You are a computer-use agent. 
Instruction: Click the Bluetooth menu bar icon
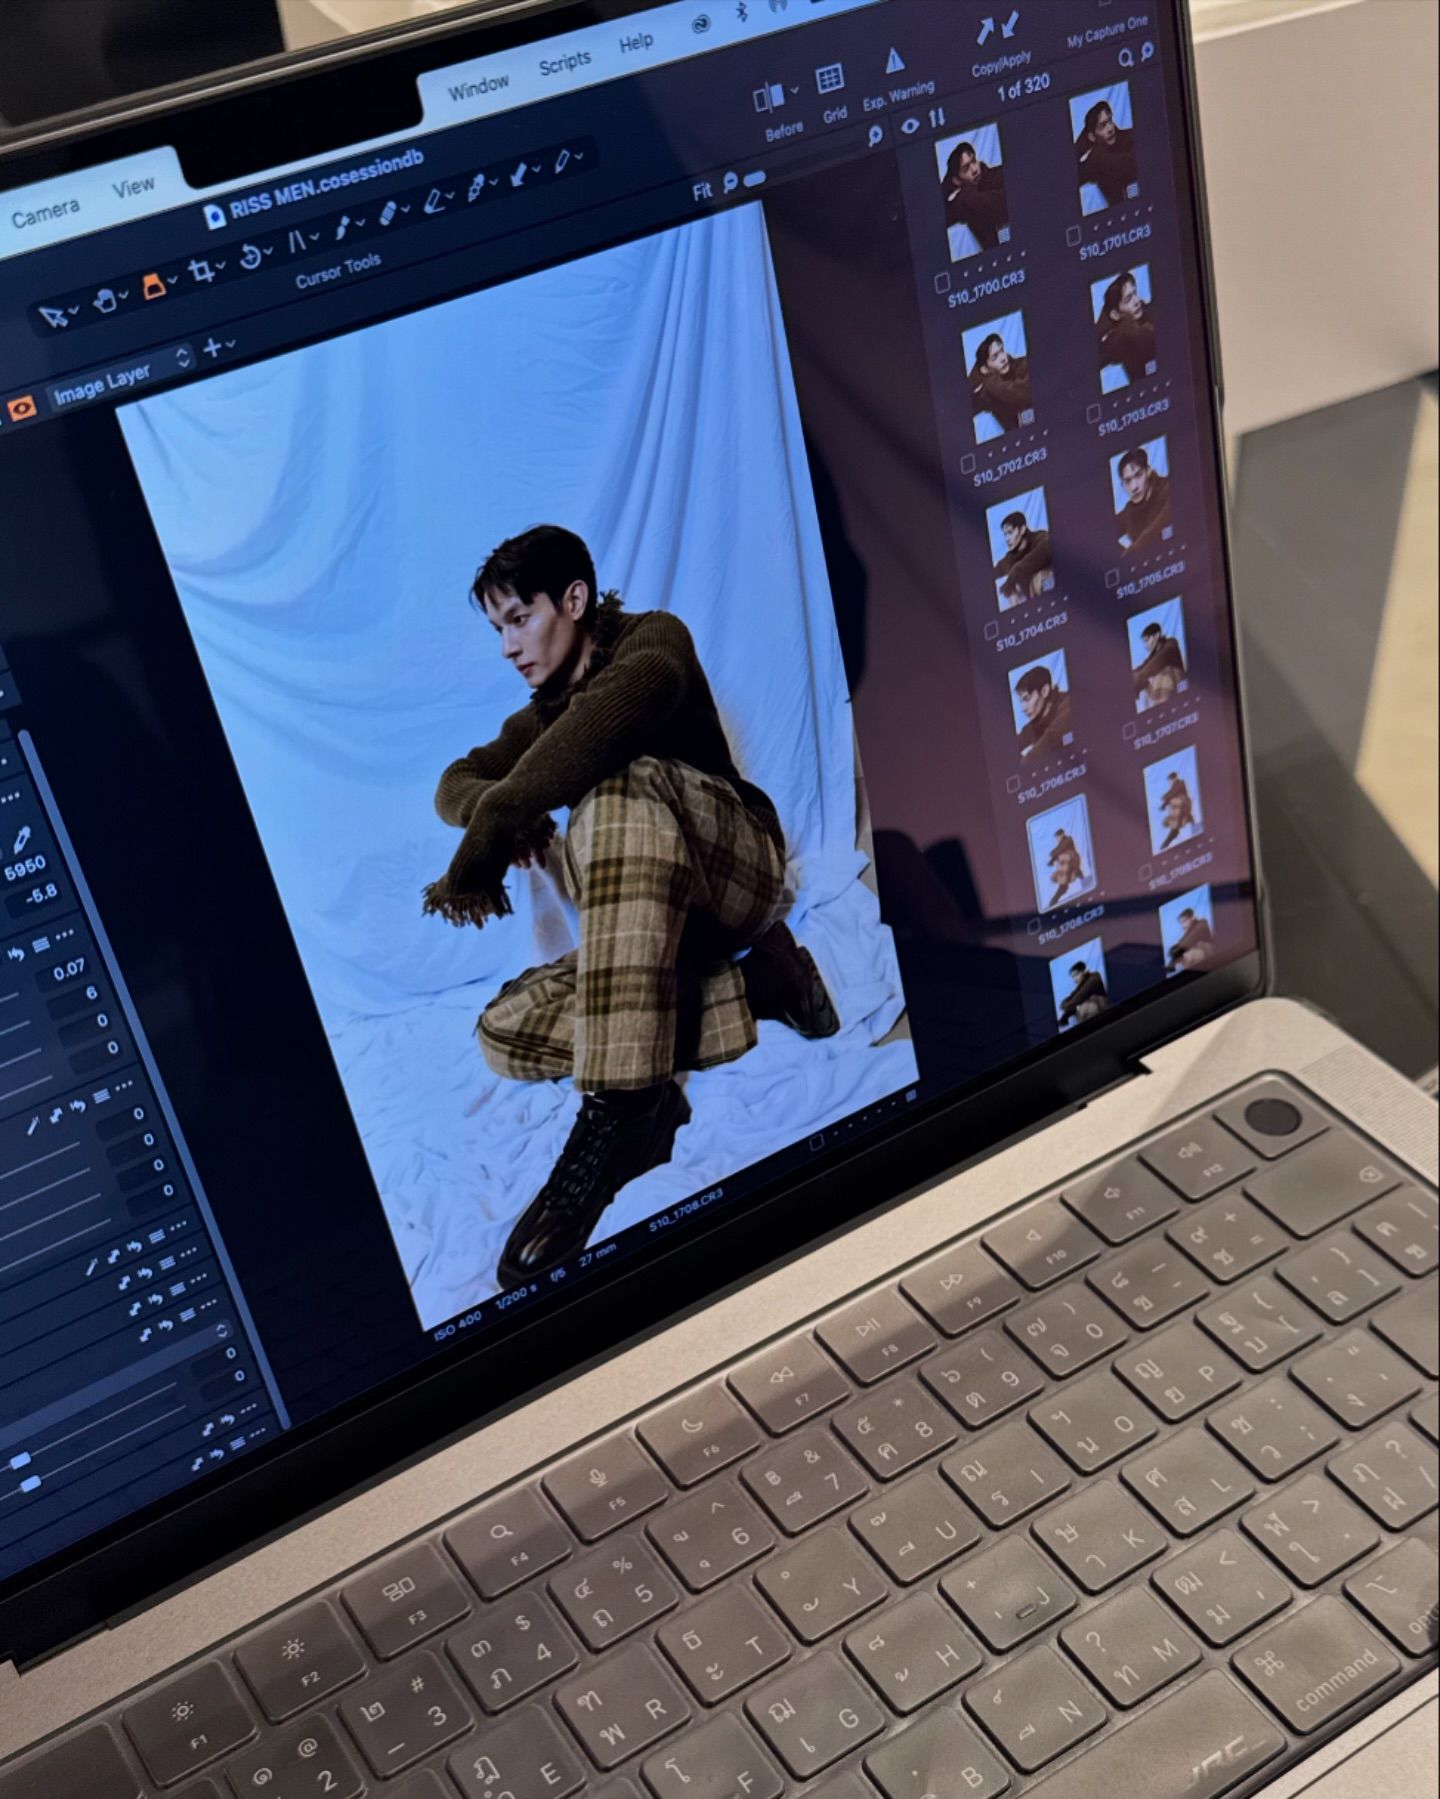pos(742,13)
